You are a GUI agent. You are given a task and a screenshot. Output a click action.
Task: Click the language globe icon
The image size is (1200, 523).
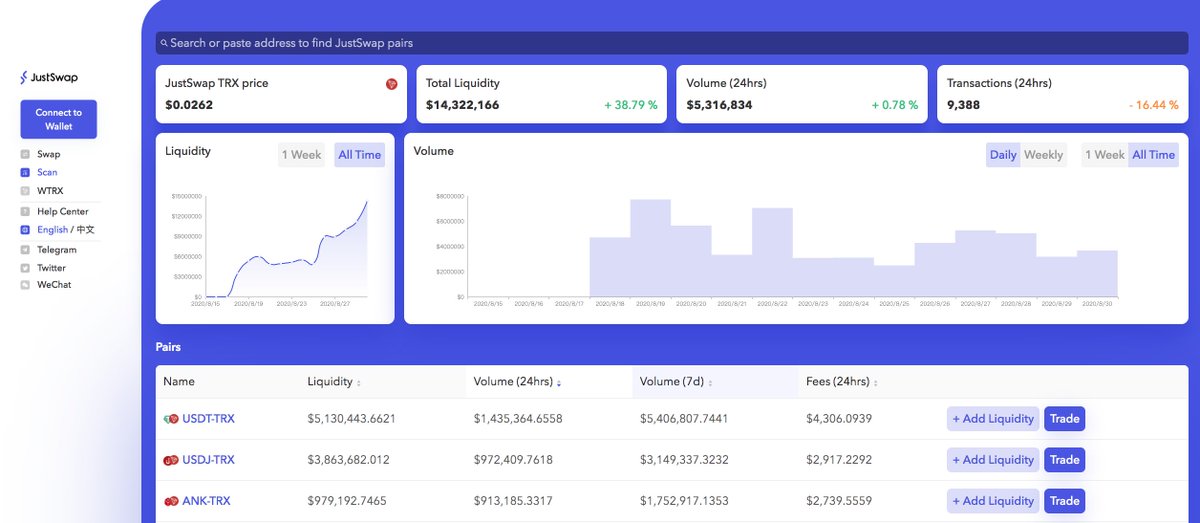(25, 229)
